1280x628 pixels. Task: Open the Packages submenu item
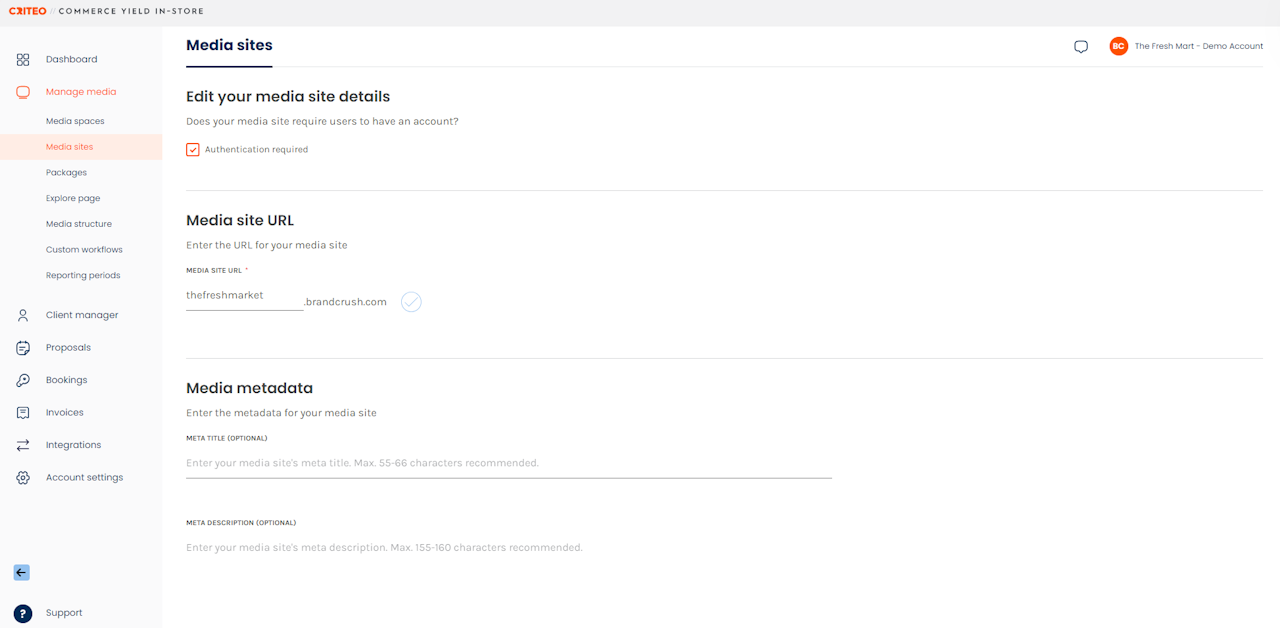point(66,173)
